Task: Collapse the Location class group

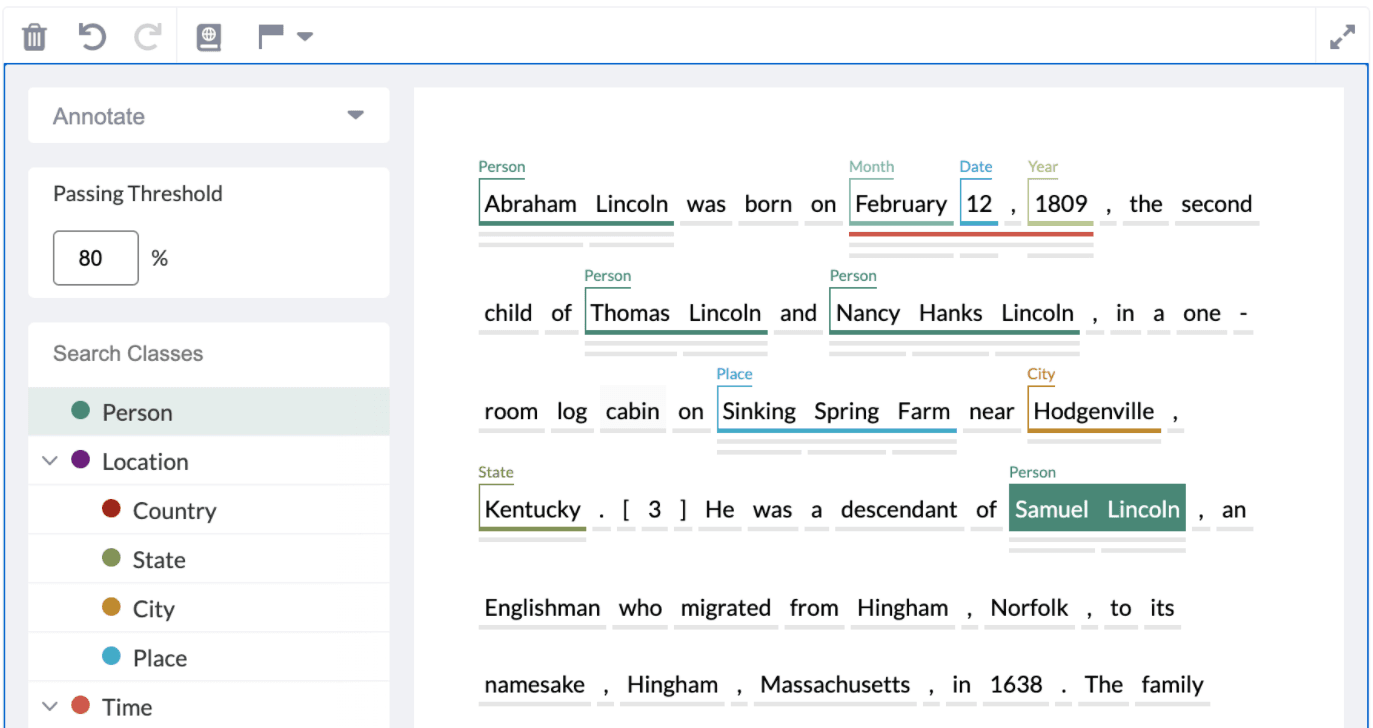Action: pos(52,460)
